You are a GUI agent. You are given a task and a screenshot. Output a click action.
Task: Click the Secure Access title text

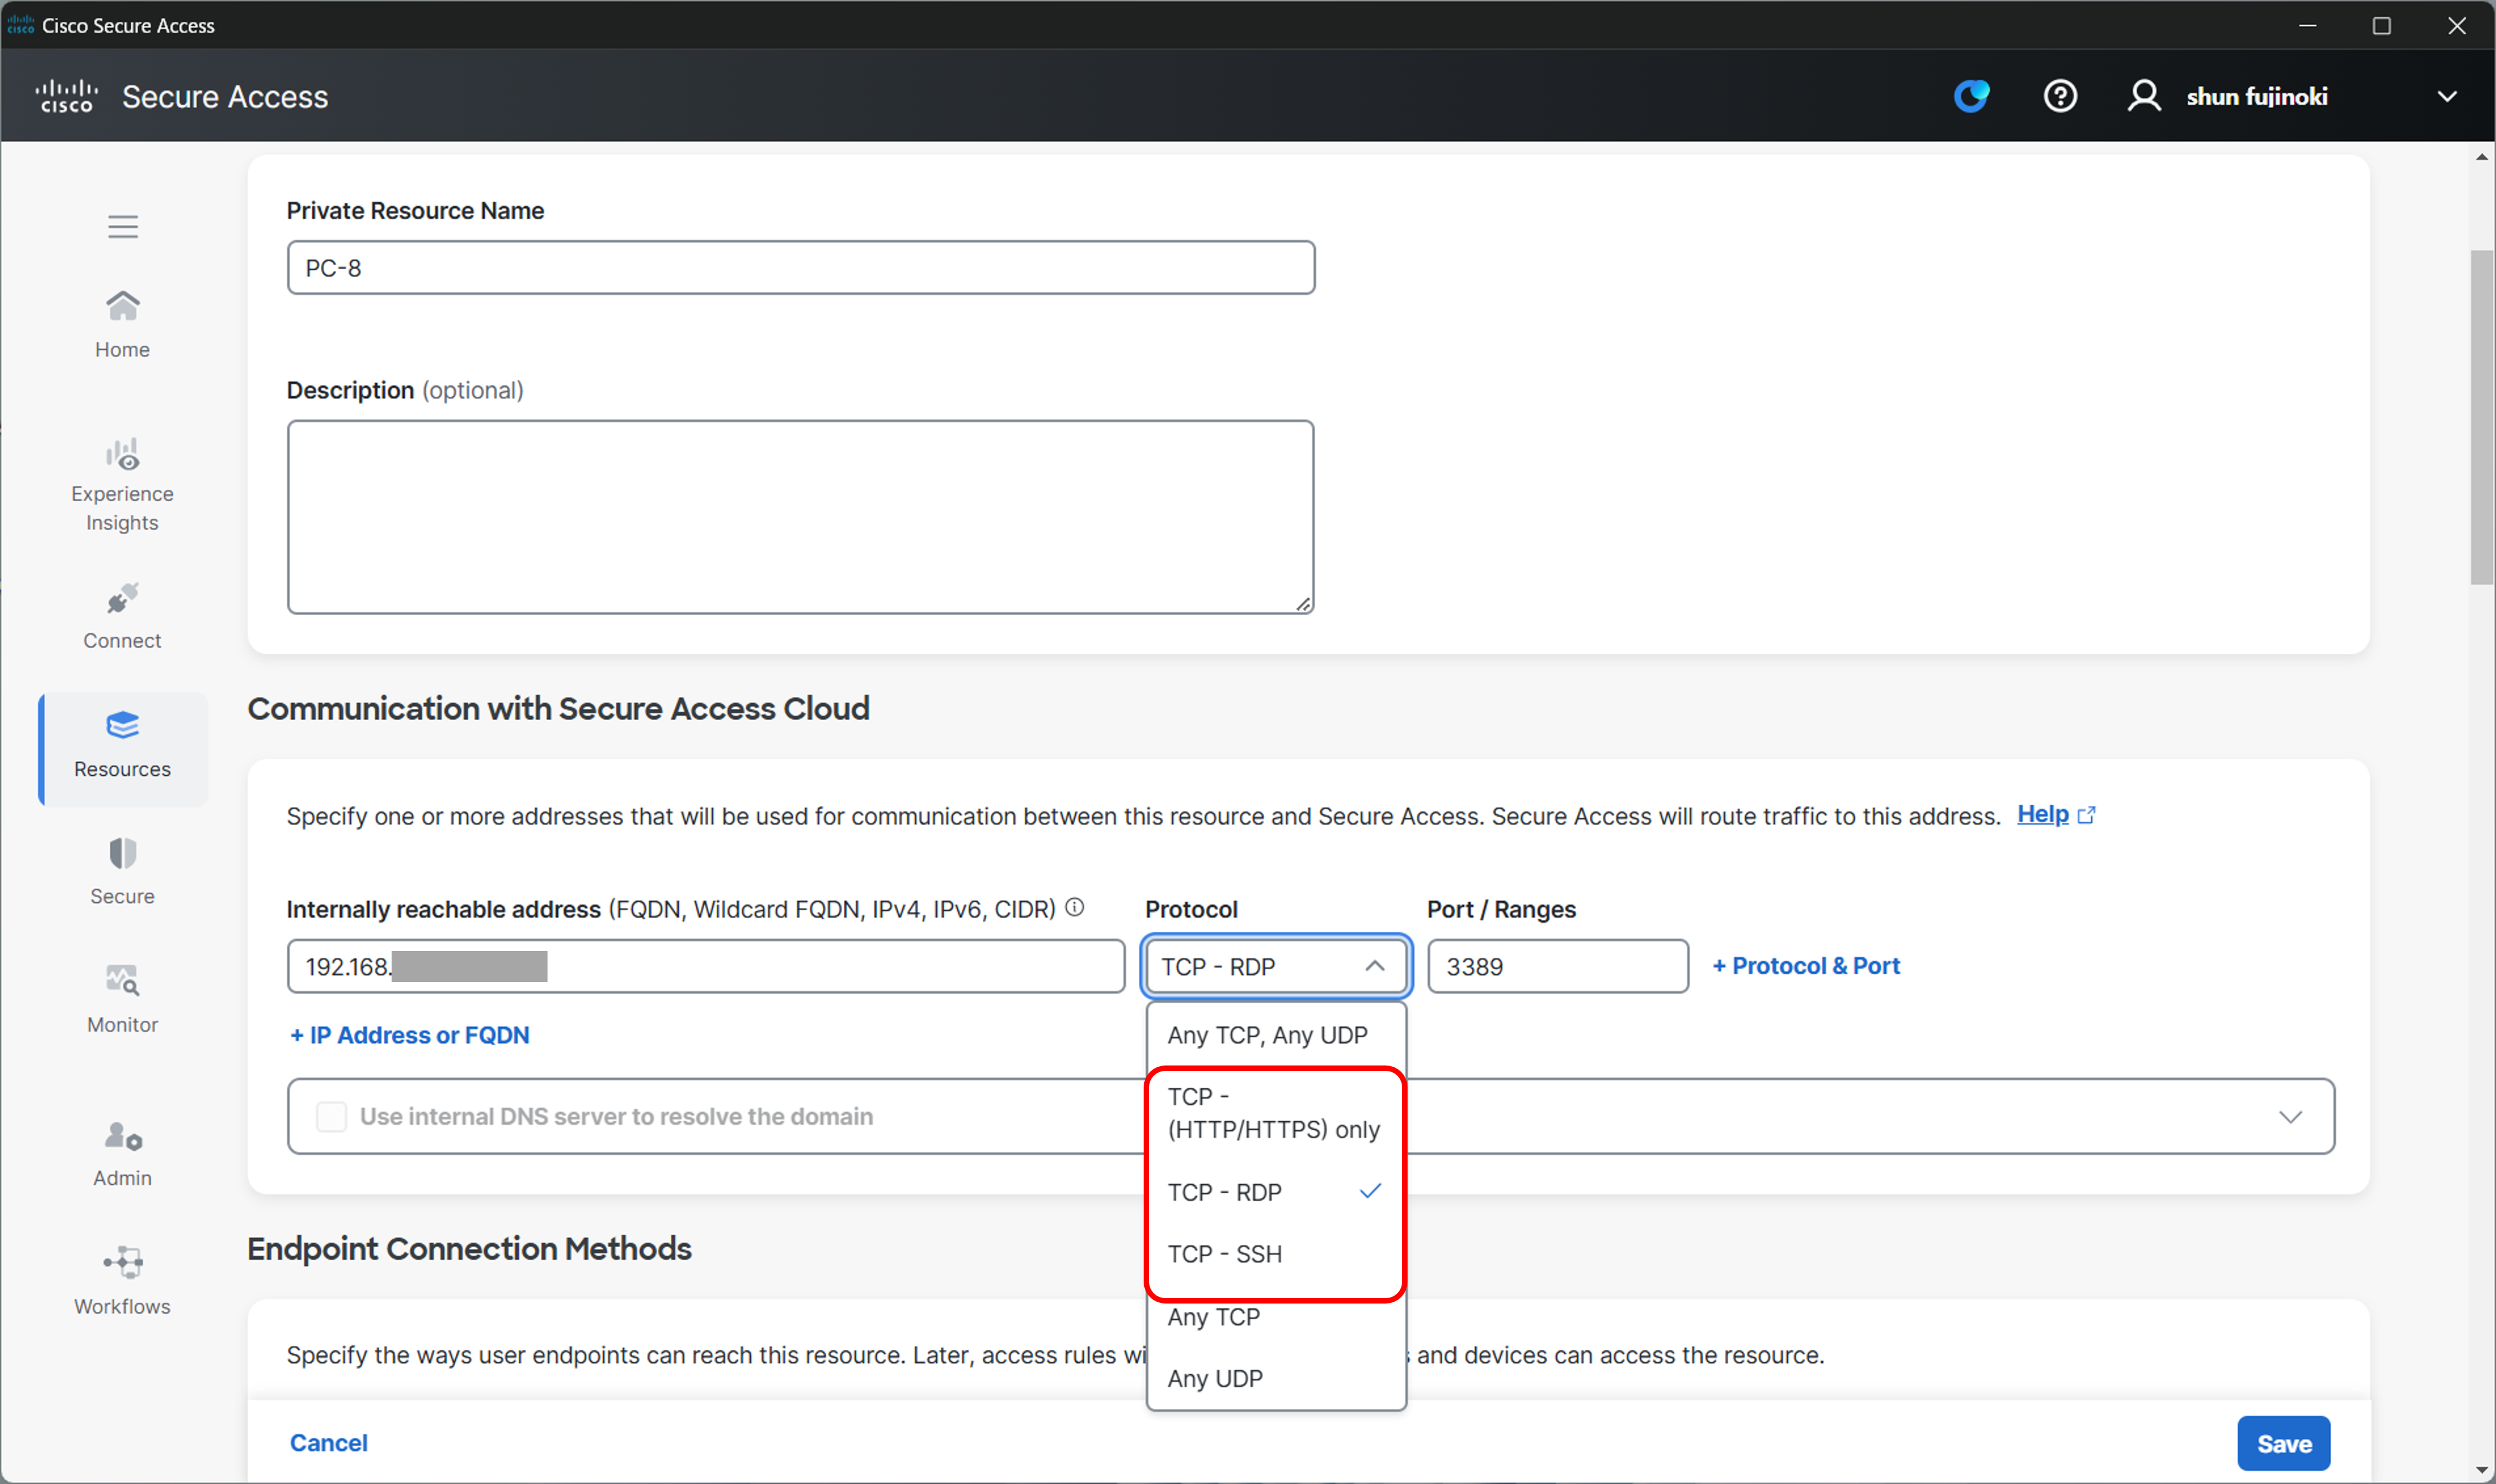[x=225, y=97]
